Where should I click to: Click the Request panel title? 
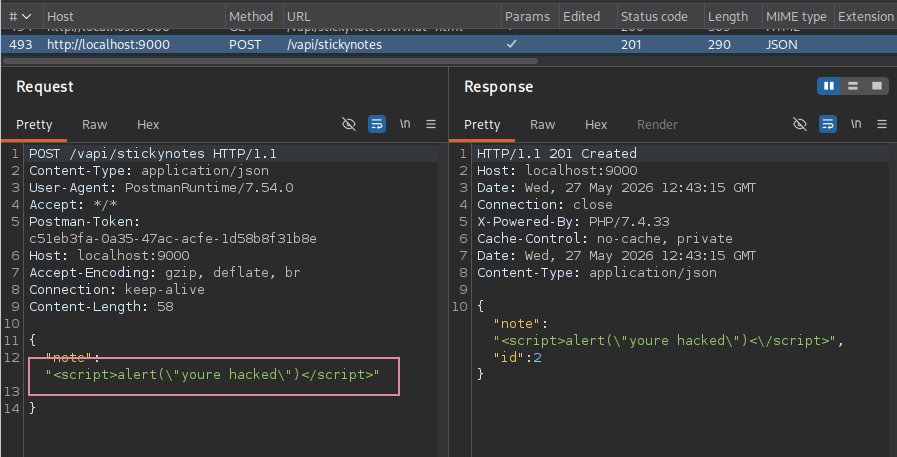click(x=45, y=86)
